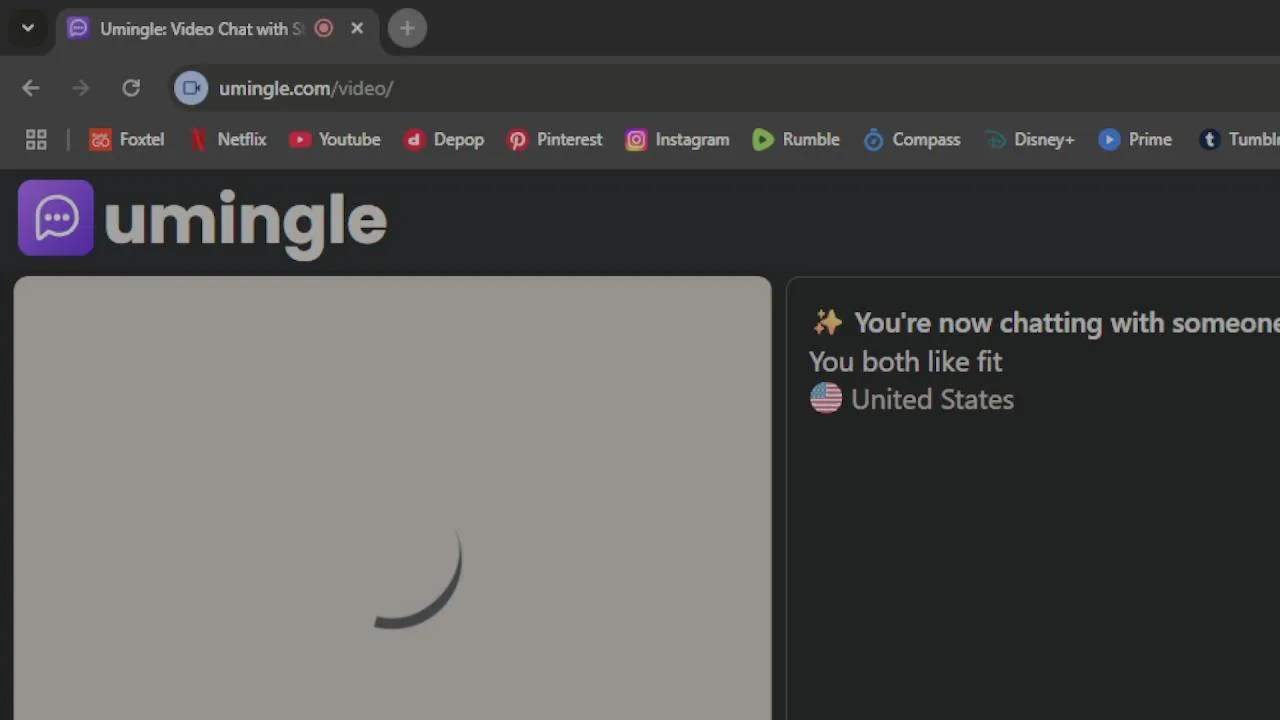This screenshot has width=1280, height=720.
Task: Open the tab search dropdown arrow
Action: [28, 28]
